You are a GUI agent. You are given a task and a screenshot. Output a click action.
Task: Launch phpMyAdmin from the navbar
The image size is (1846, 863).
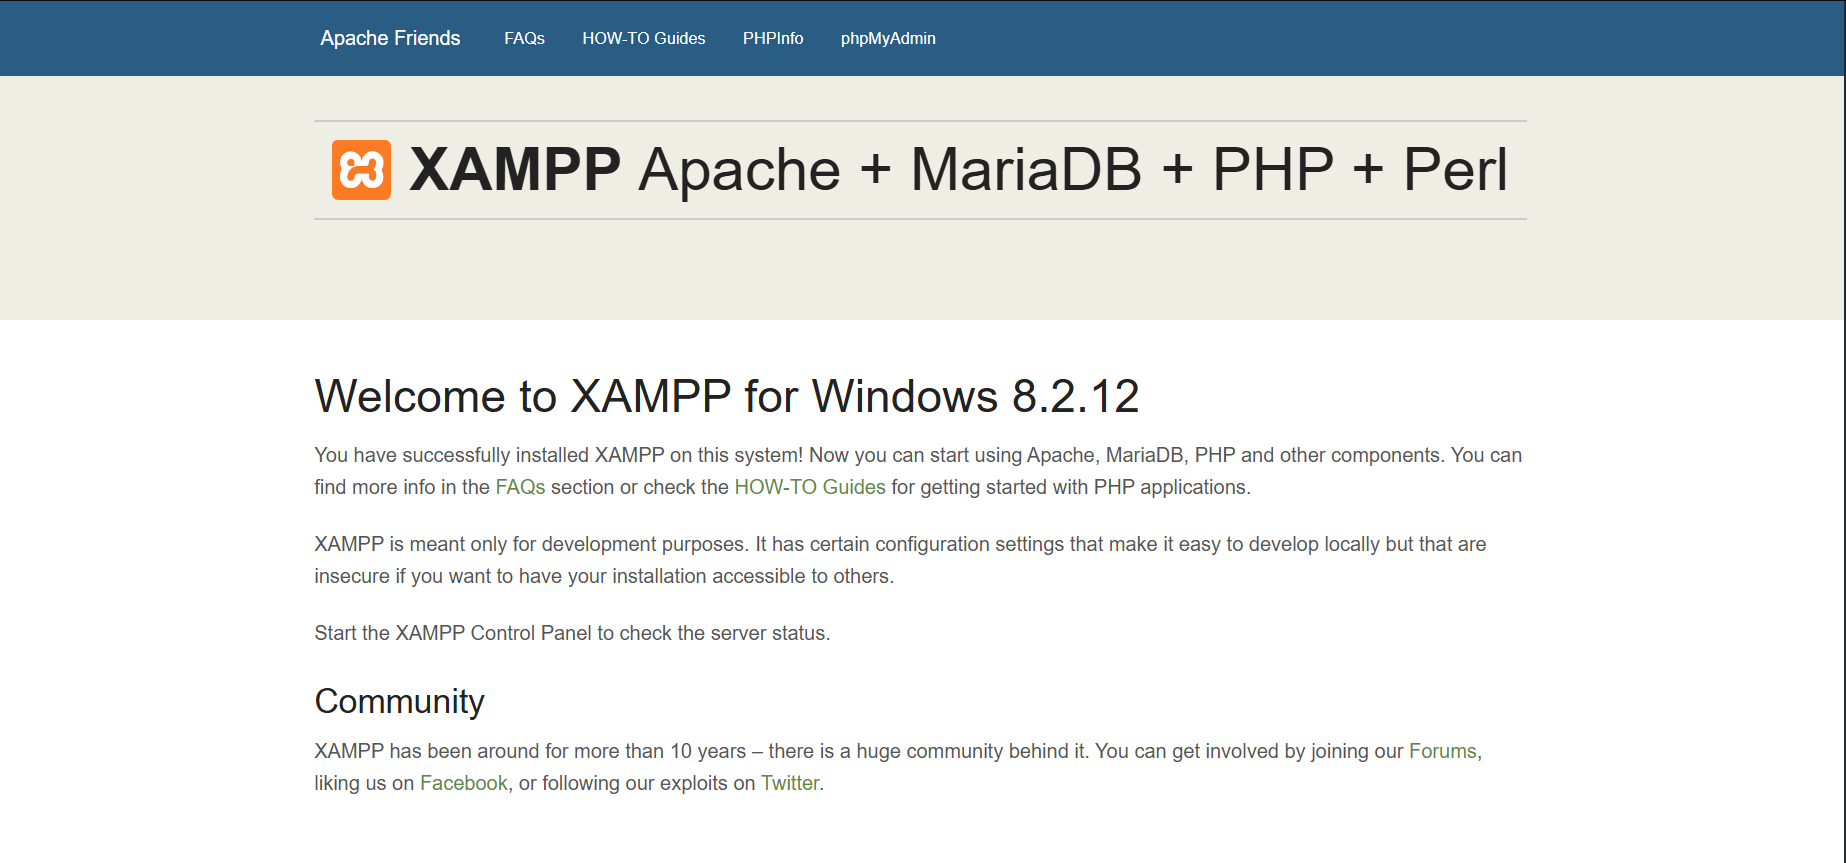click(x=888, y=38)
